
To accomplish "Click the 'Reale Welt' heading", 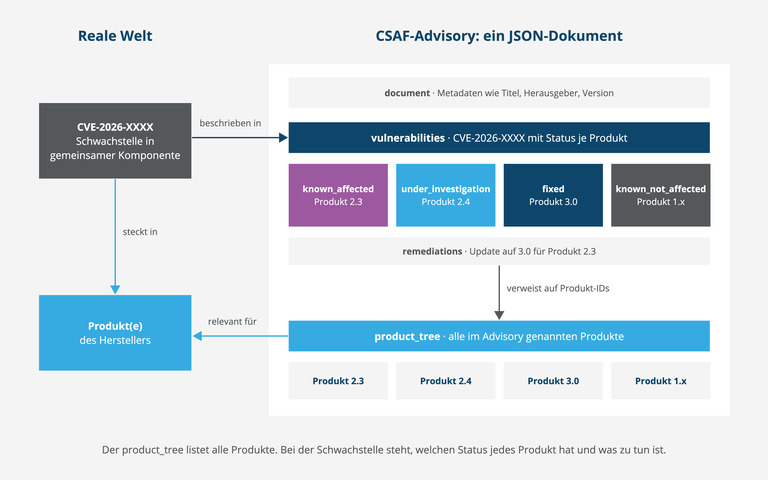I will coord(115,36).
